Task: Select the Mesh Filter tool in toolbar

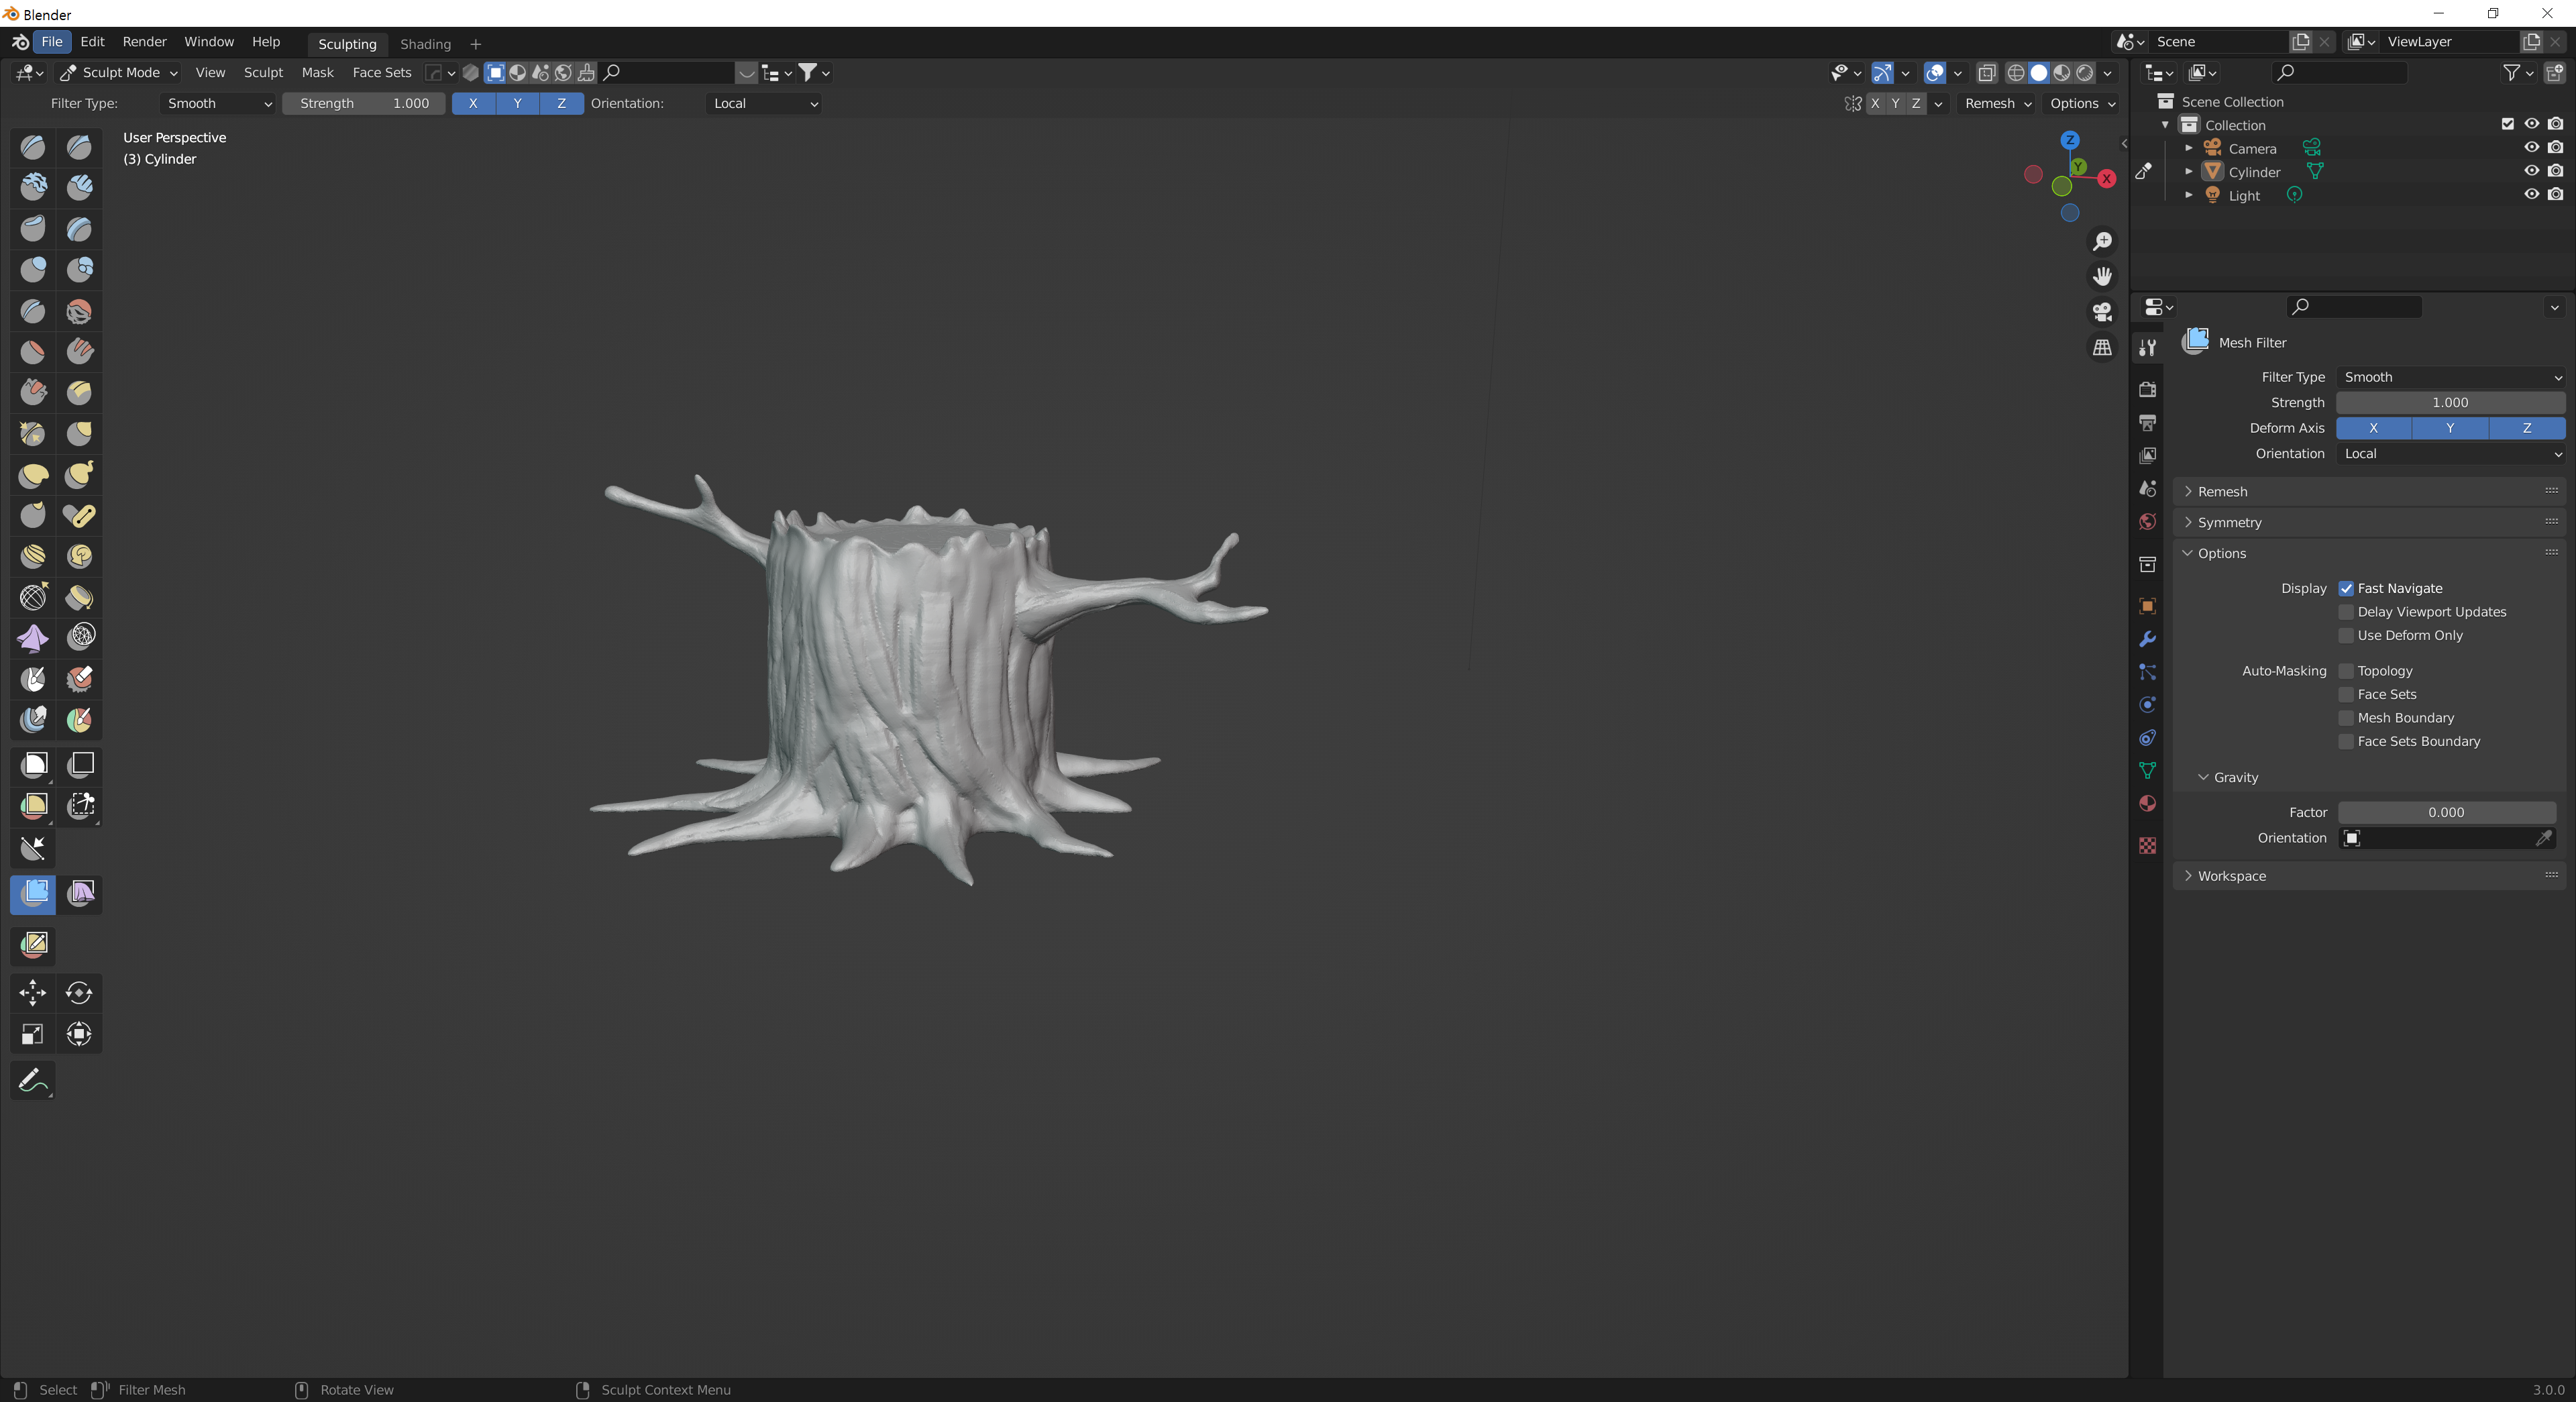Action: pyautogui.click(x=33, y=893)
